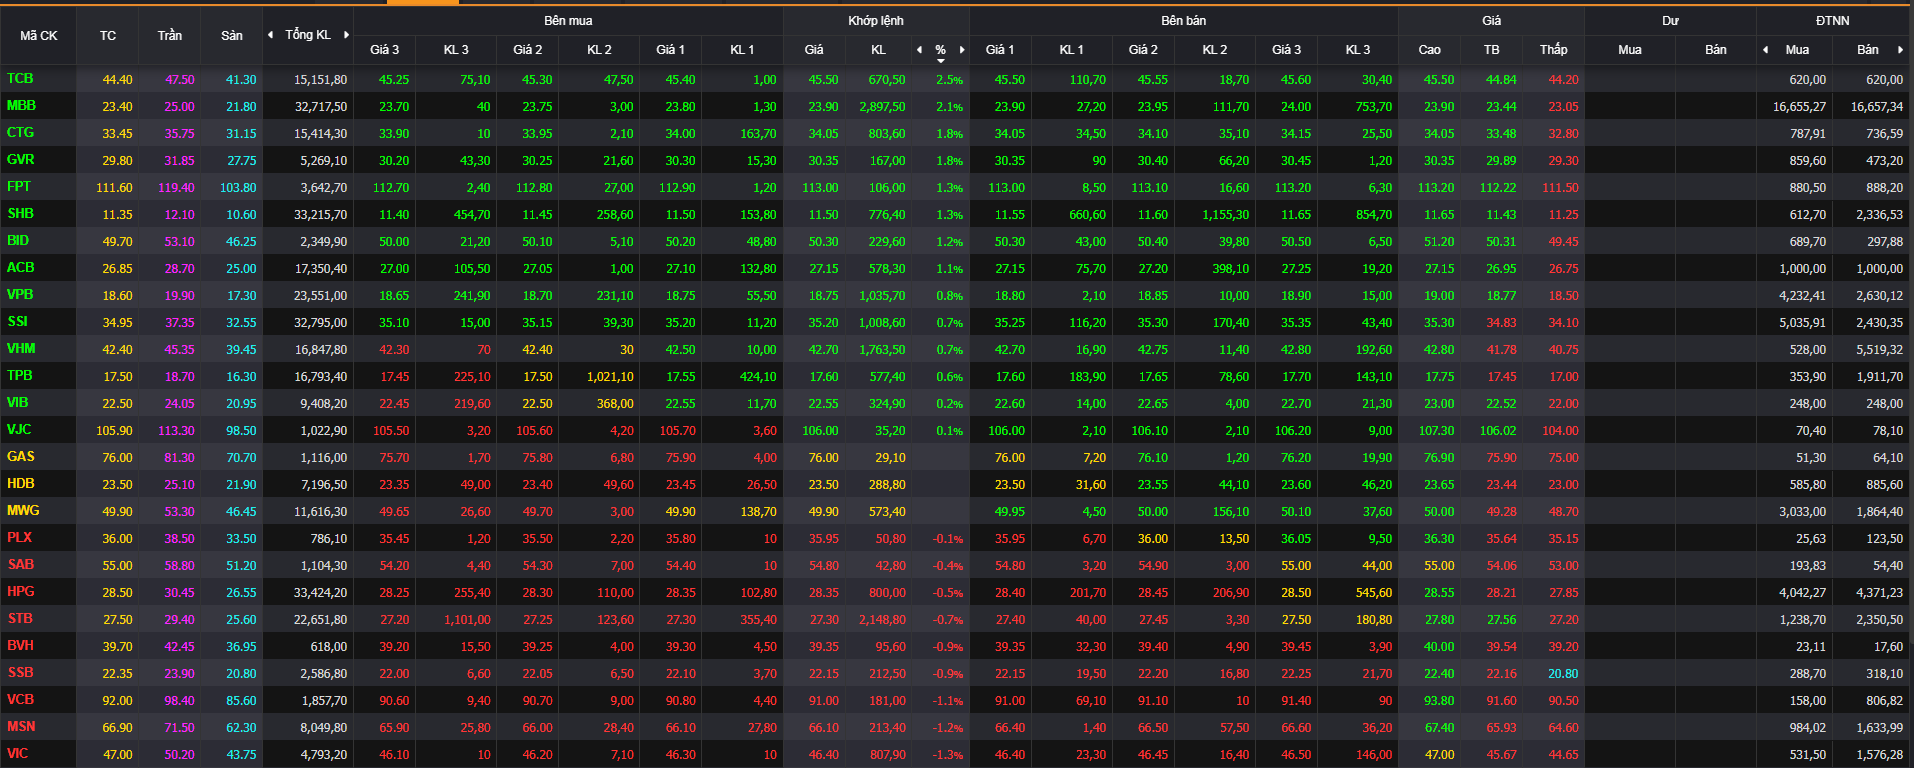Screen dimensions: 1914x768
Task: Sort by the TC reference price header
Action: (x=108, y=36)
